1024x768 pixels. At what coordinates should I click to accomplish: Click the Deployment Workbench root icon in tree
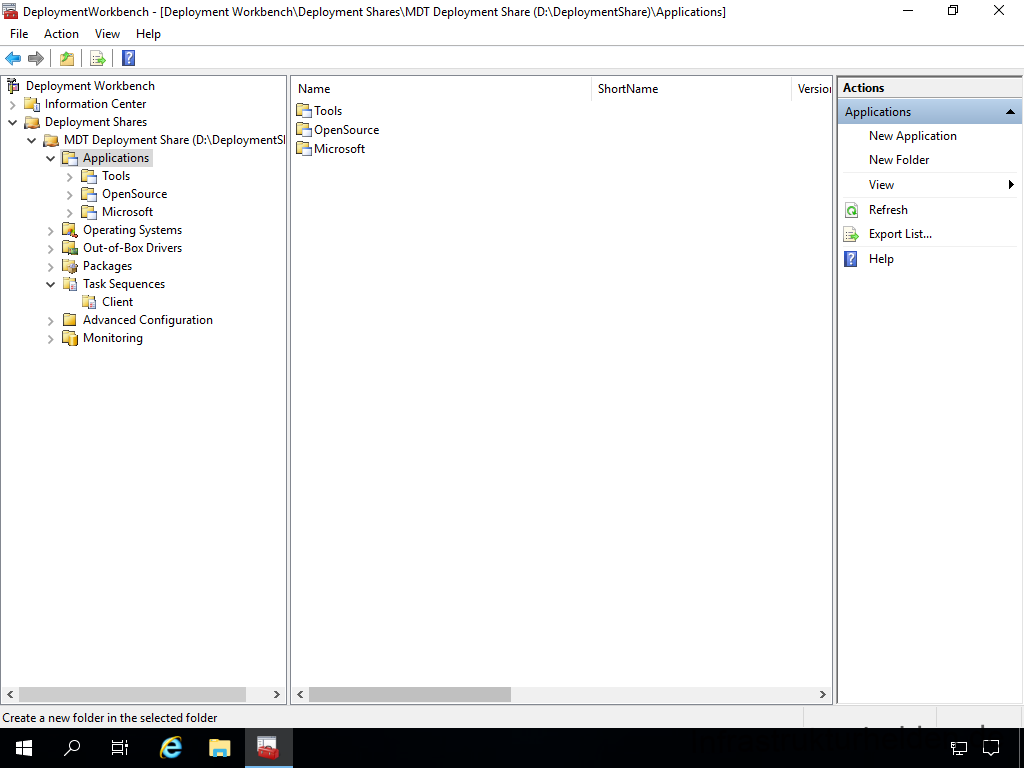pyautogui.click(x=13, y=86)
